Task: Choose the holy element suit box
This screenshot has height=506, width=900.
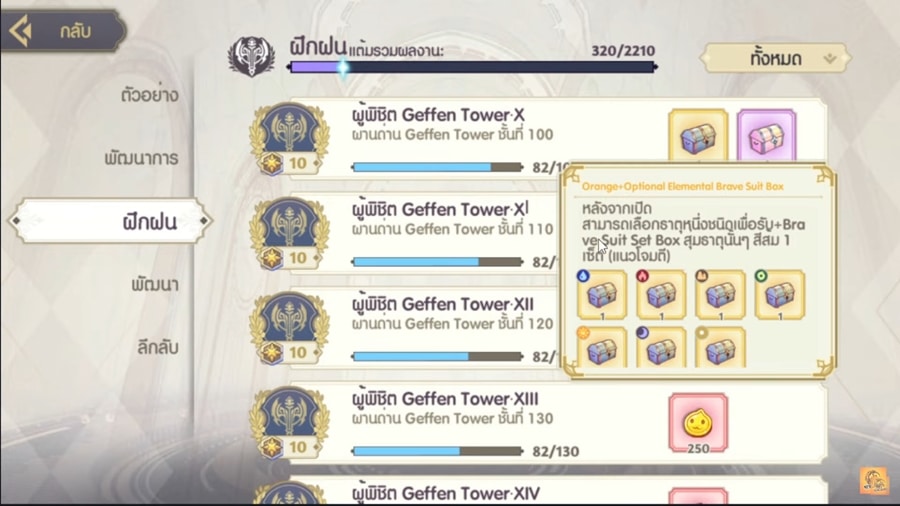Action: click(602, 347)
